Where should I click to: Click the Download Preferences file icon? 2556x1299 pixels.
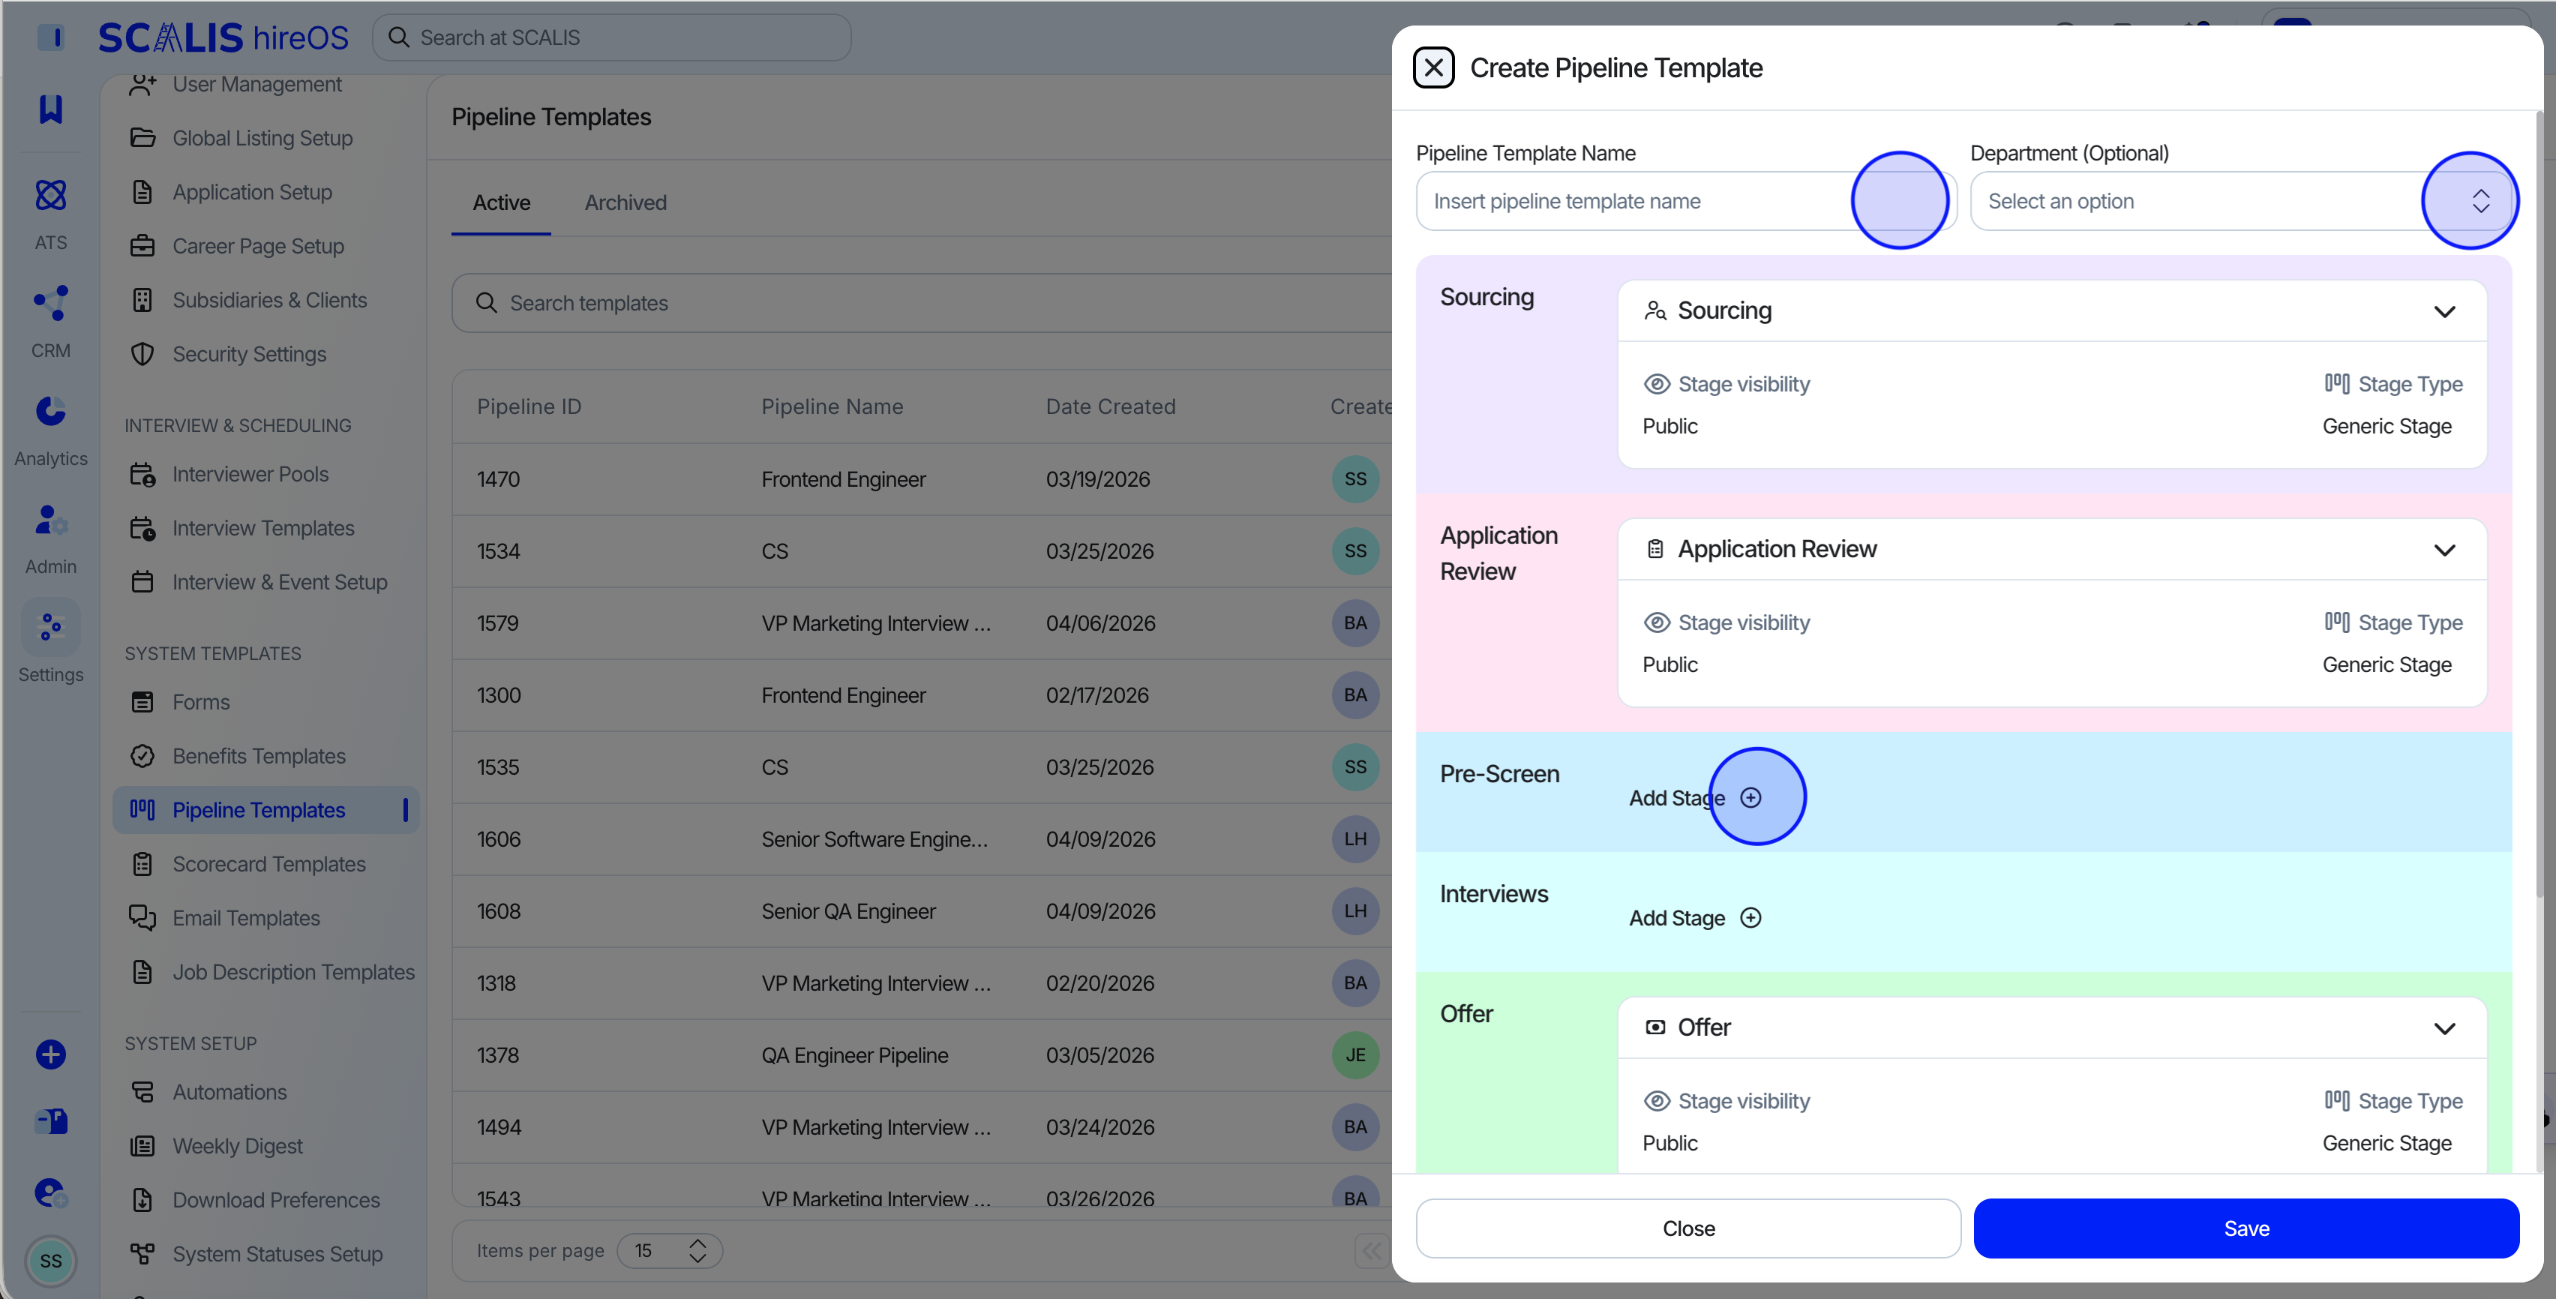click(143, 1200)
